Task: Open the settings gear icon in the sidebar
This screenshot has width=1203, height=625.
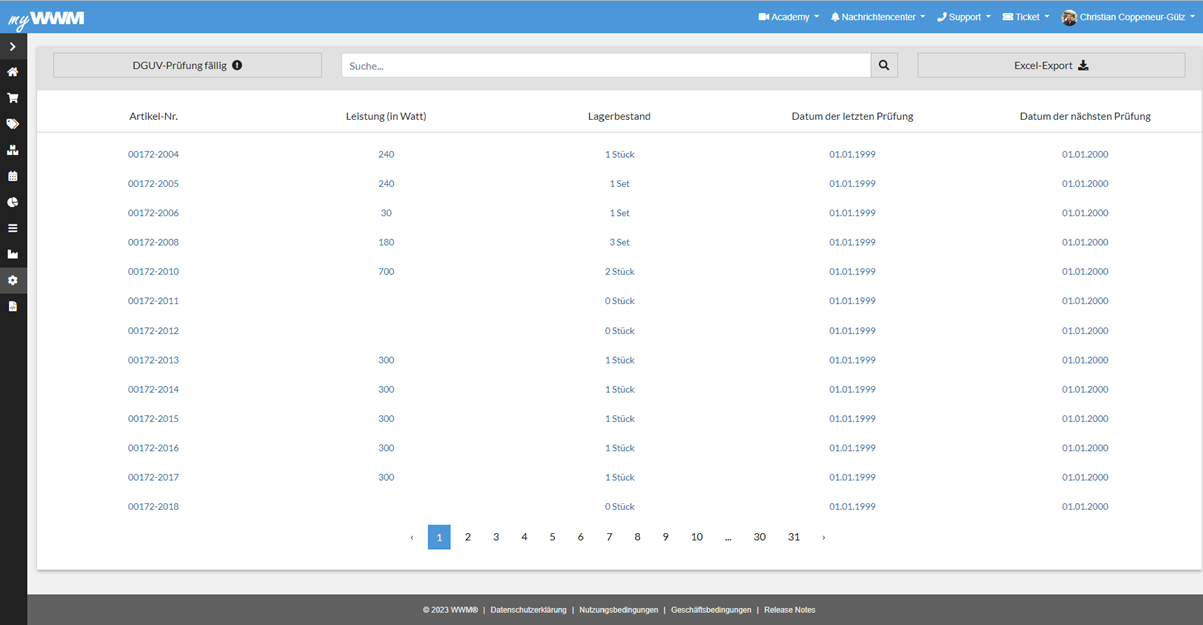Action: click(x=13, y=280)
